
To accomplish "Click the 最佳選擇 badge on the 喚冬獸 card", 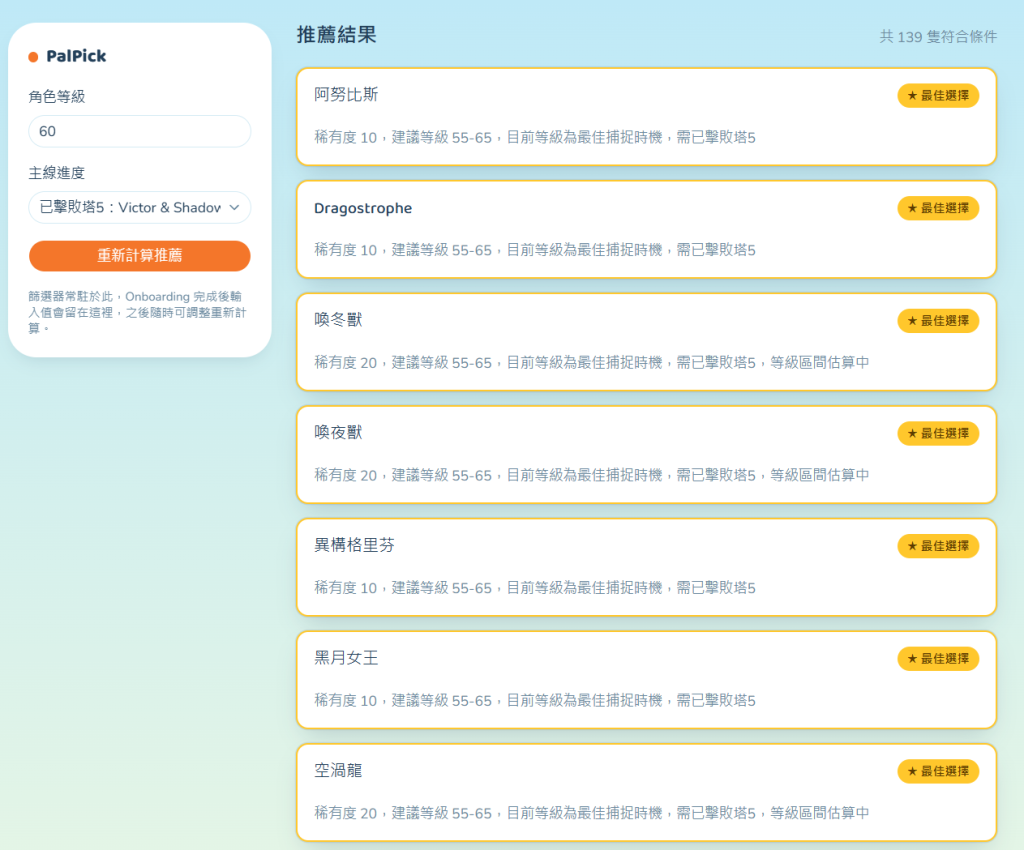I will click(x=938, y=321).
